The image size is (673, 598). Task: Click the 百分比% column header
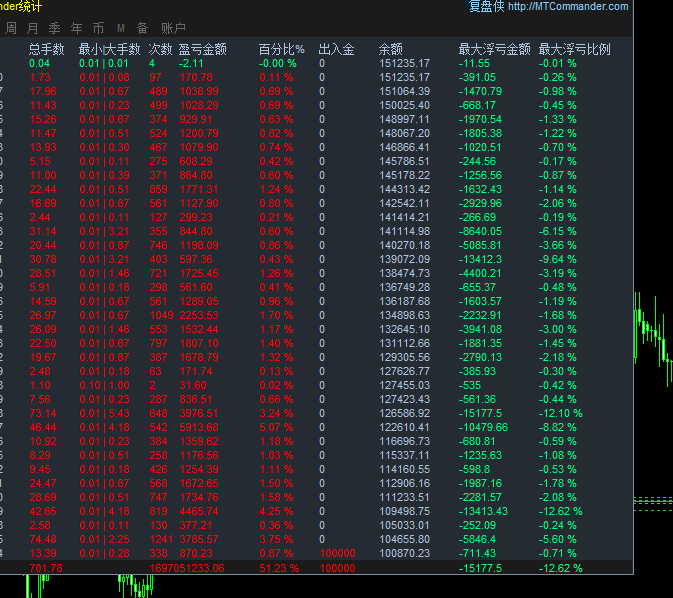coord(282,49)
